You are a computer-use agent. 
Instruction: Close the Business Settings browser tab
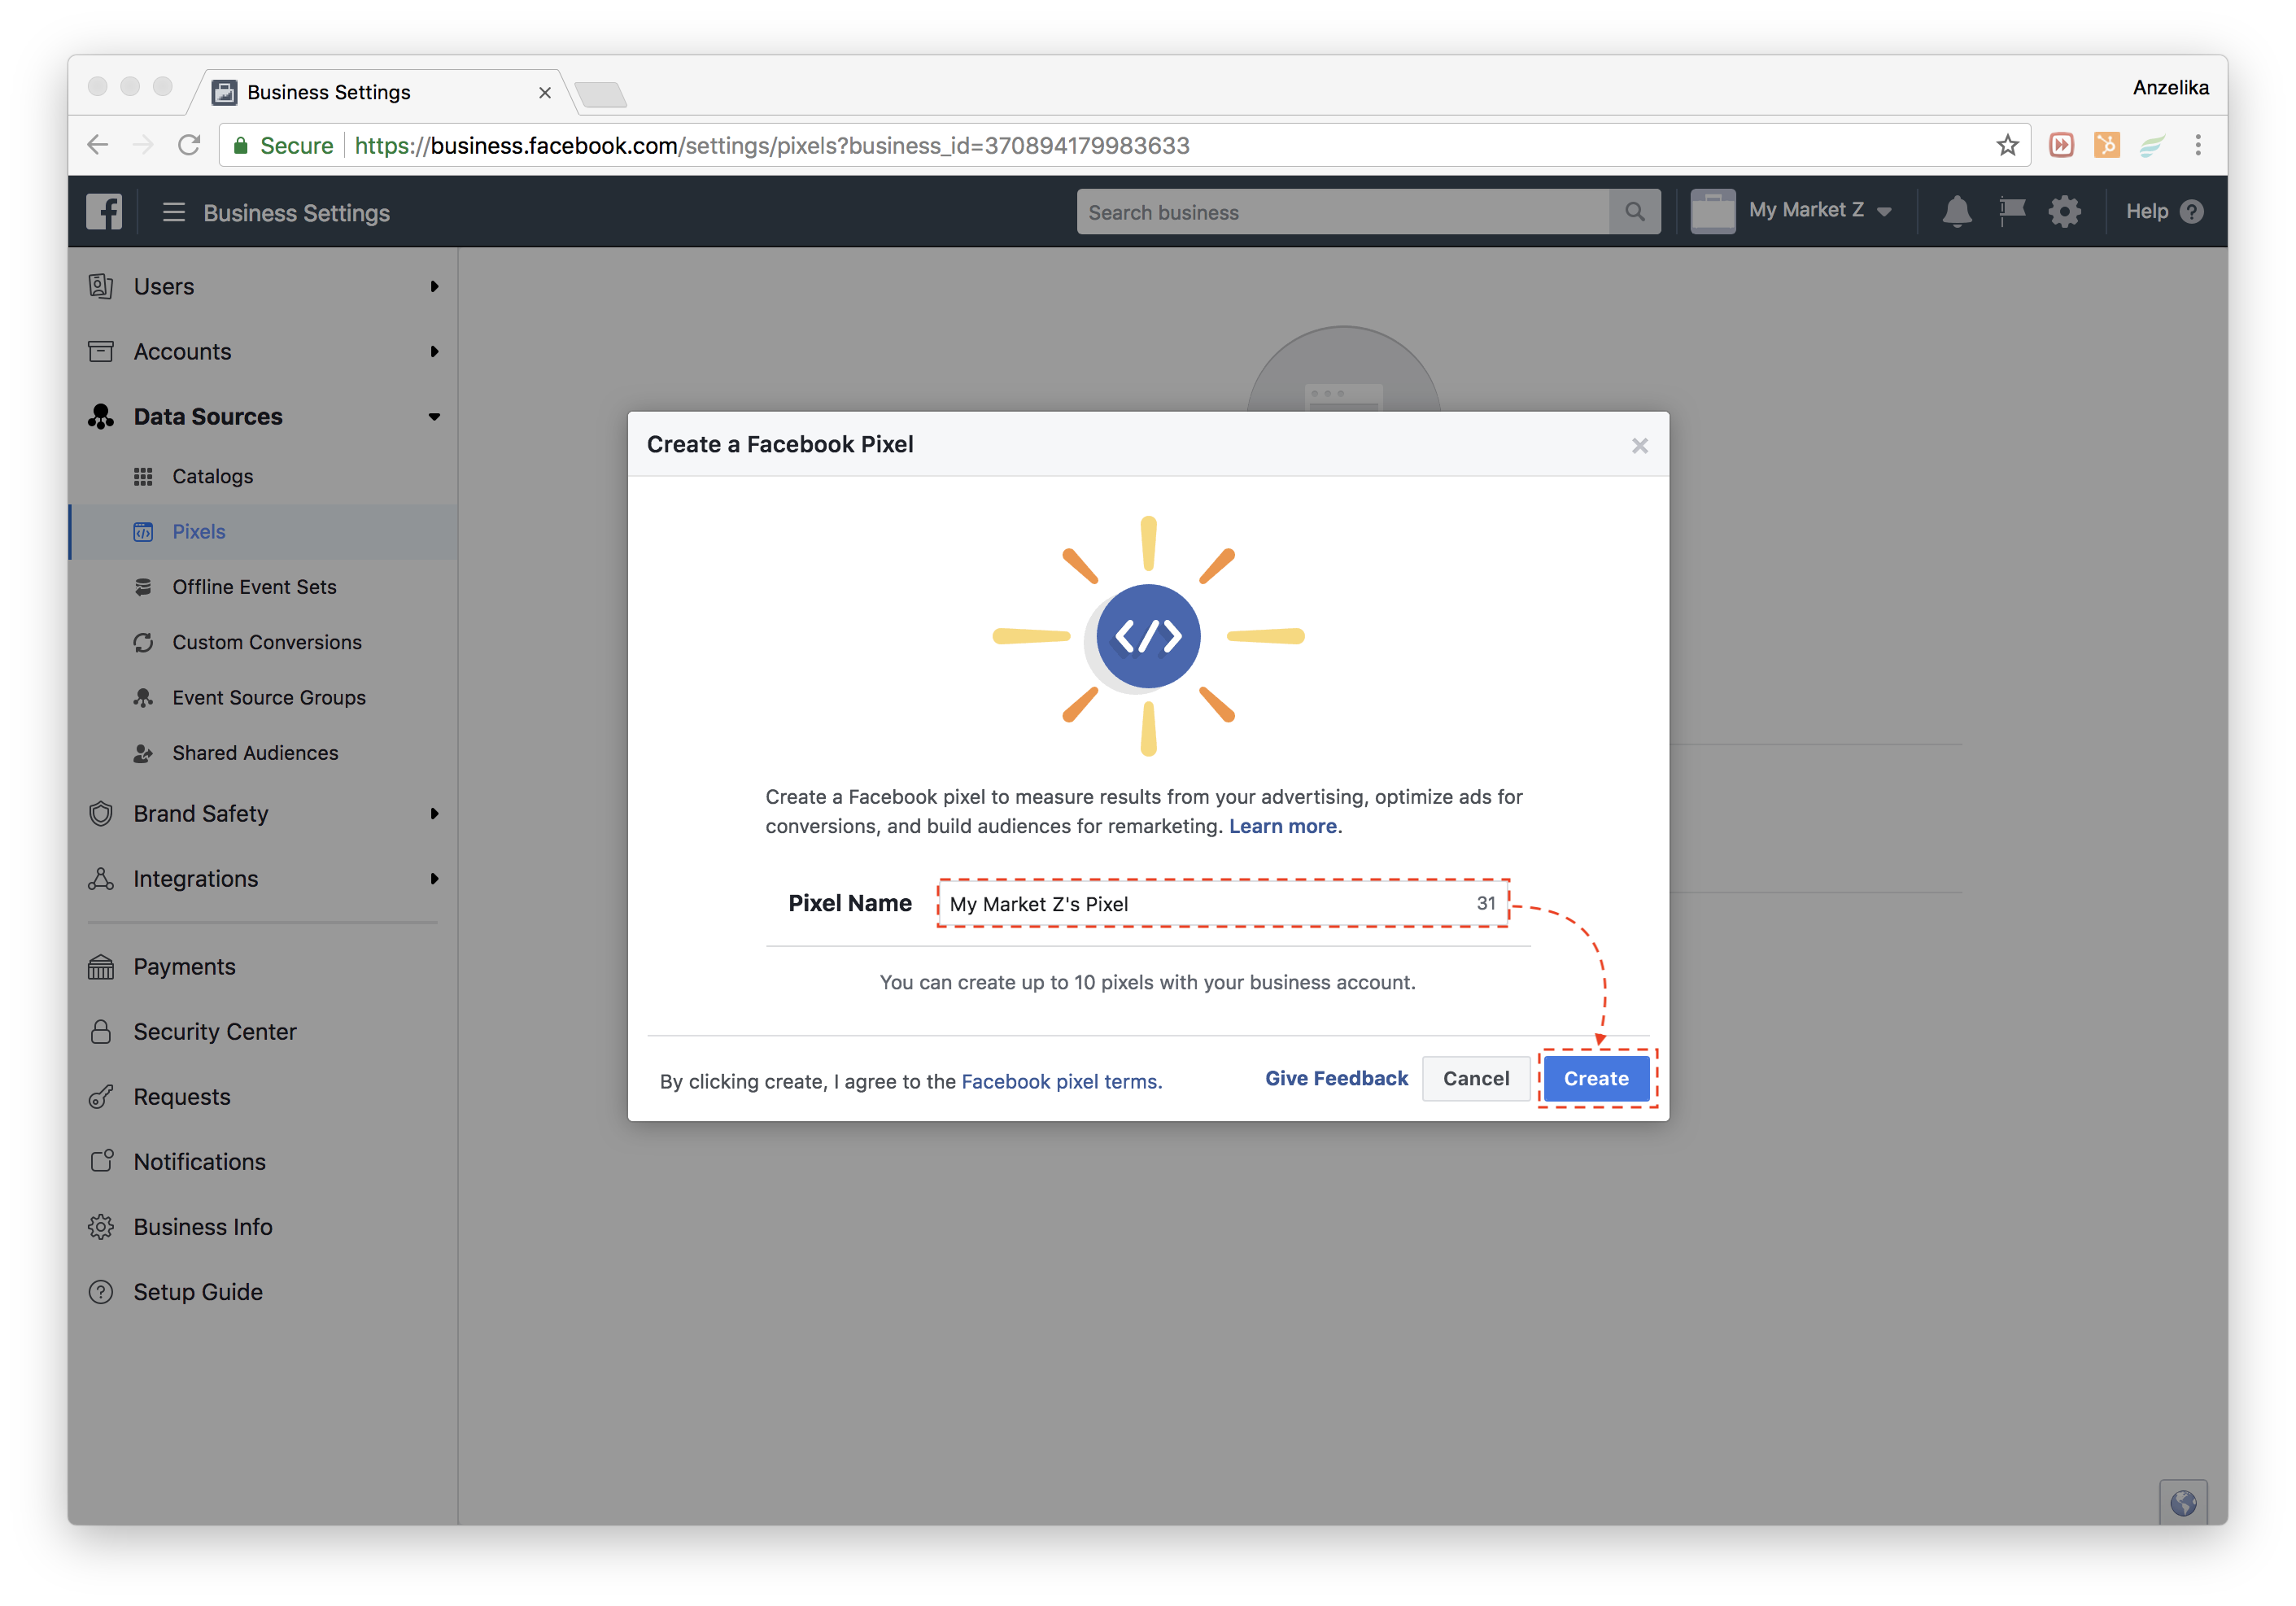pyautogui.click(x=544, y=92)
